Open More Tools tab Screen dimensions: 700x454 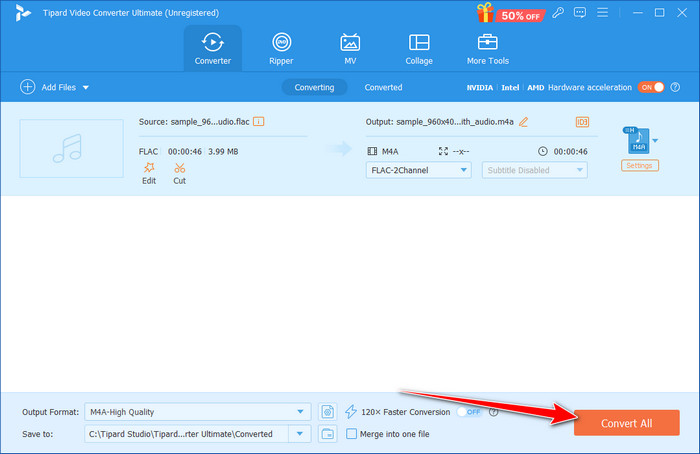click(x=488, y=48)
